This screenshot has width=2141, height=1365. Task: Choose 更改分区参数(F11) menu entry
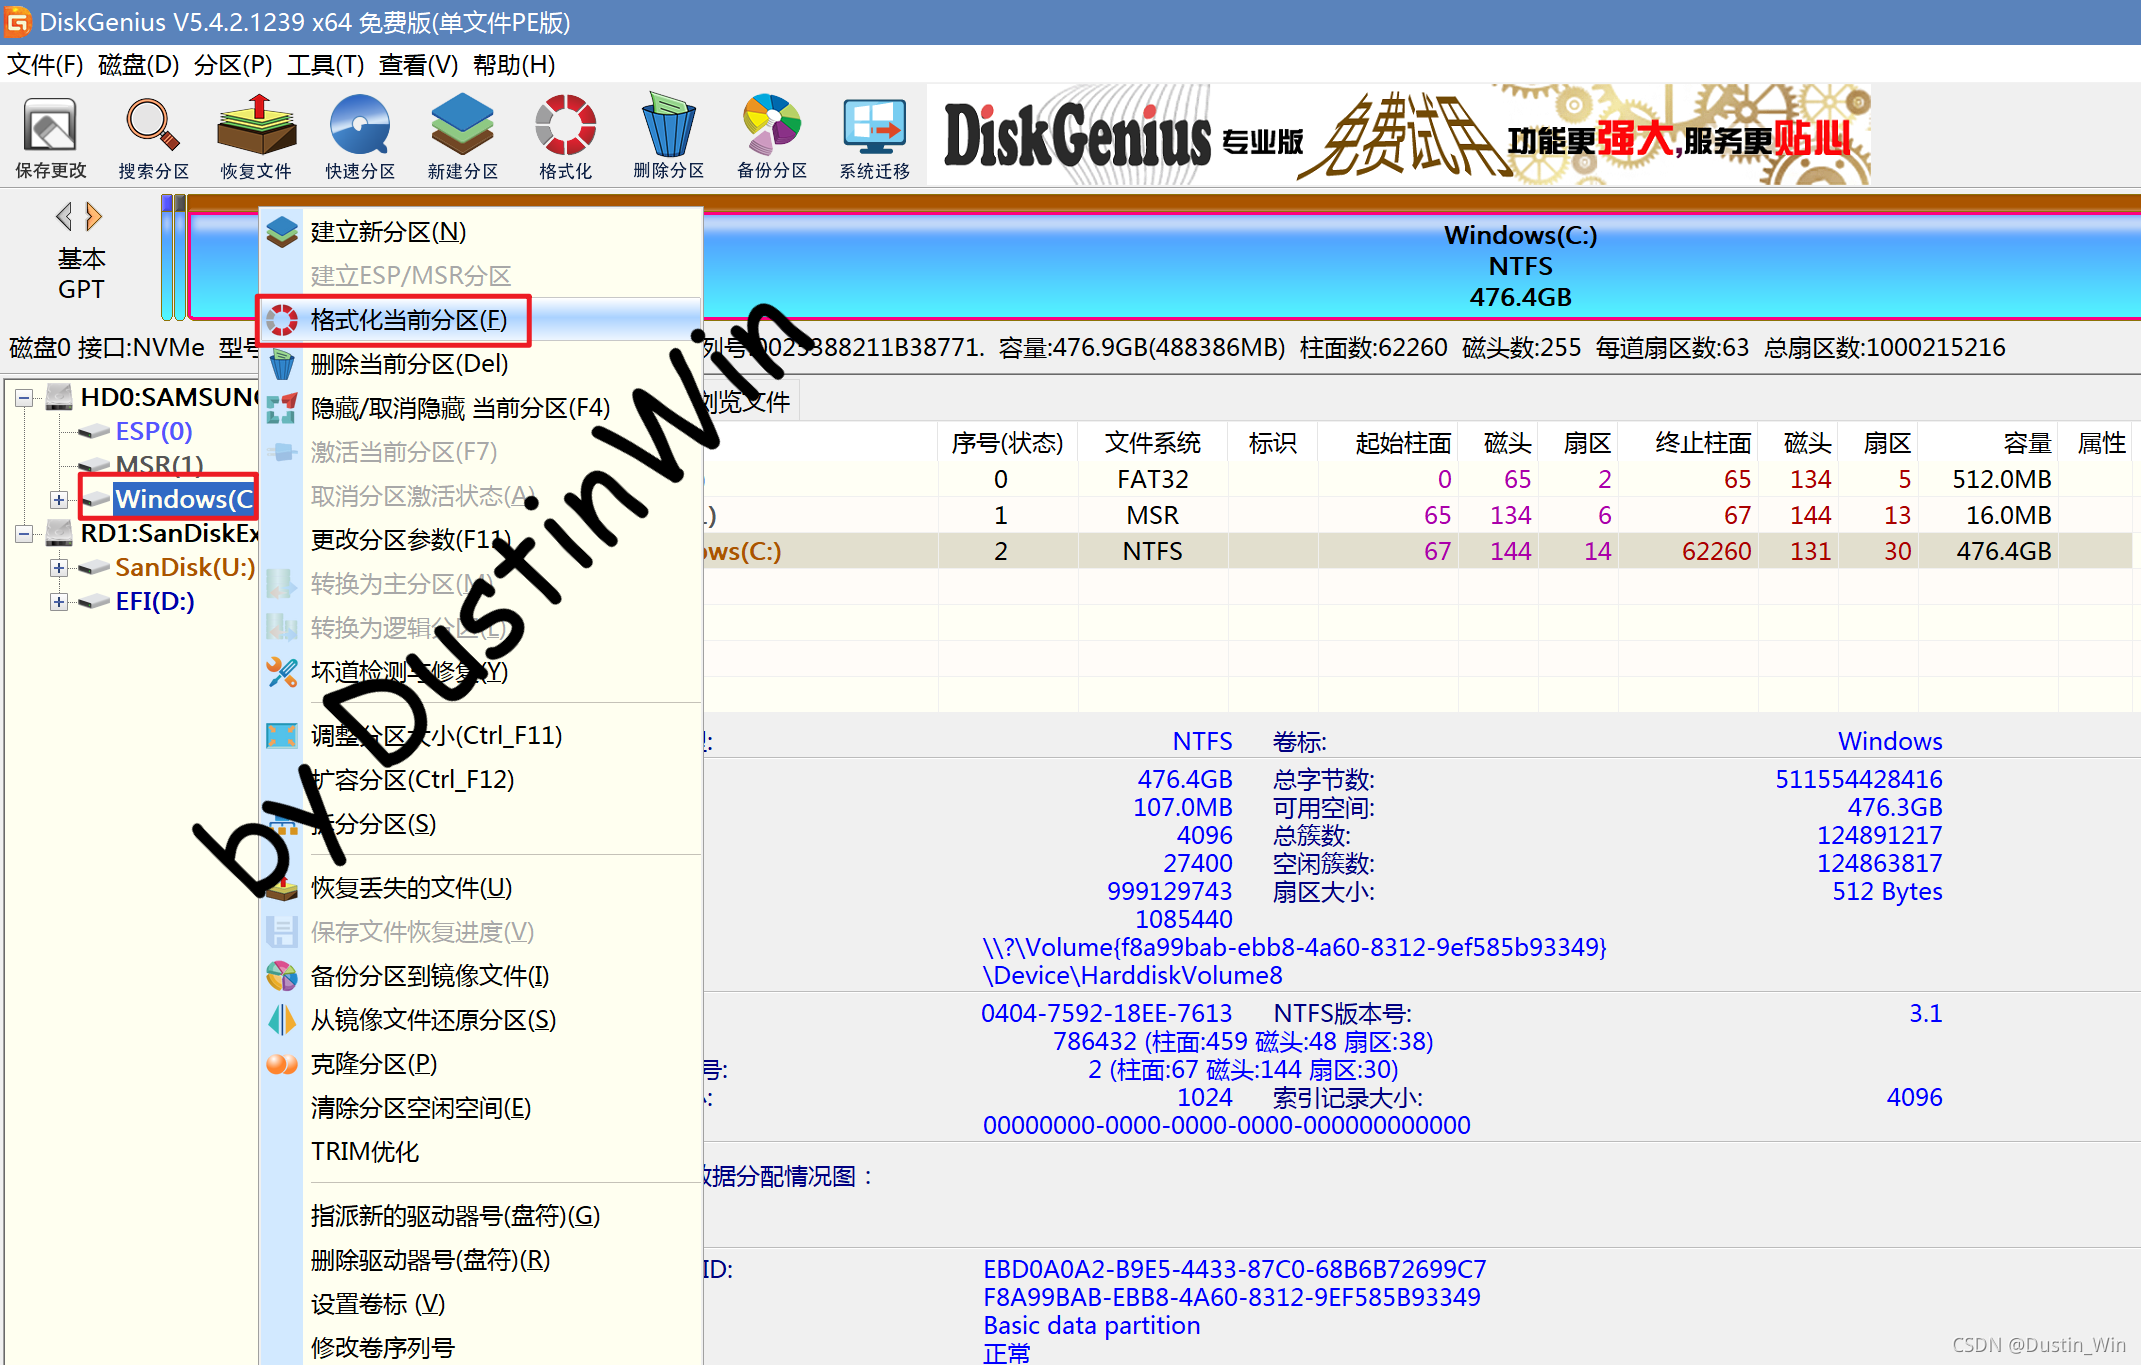480,540
